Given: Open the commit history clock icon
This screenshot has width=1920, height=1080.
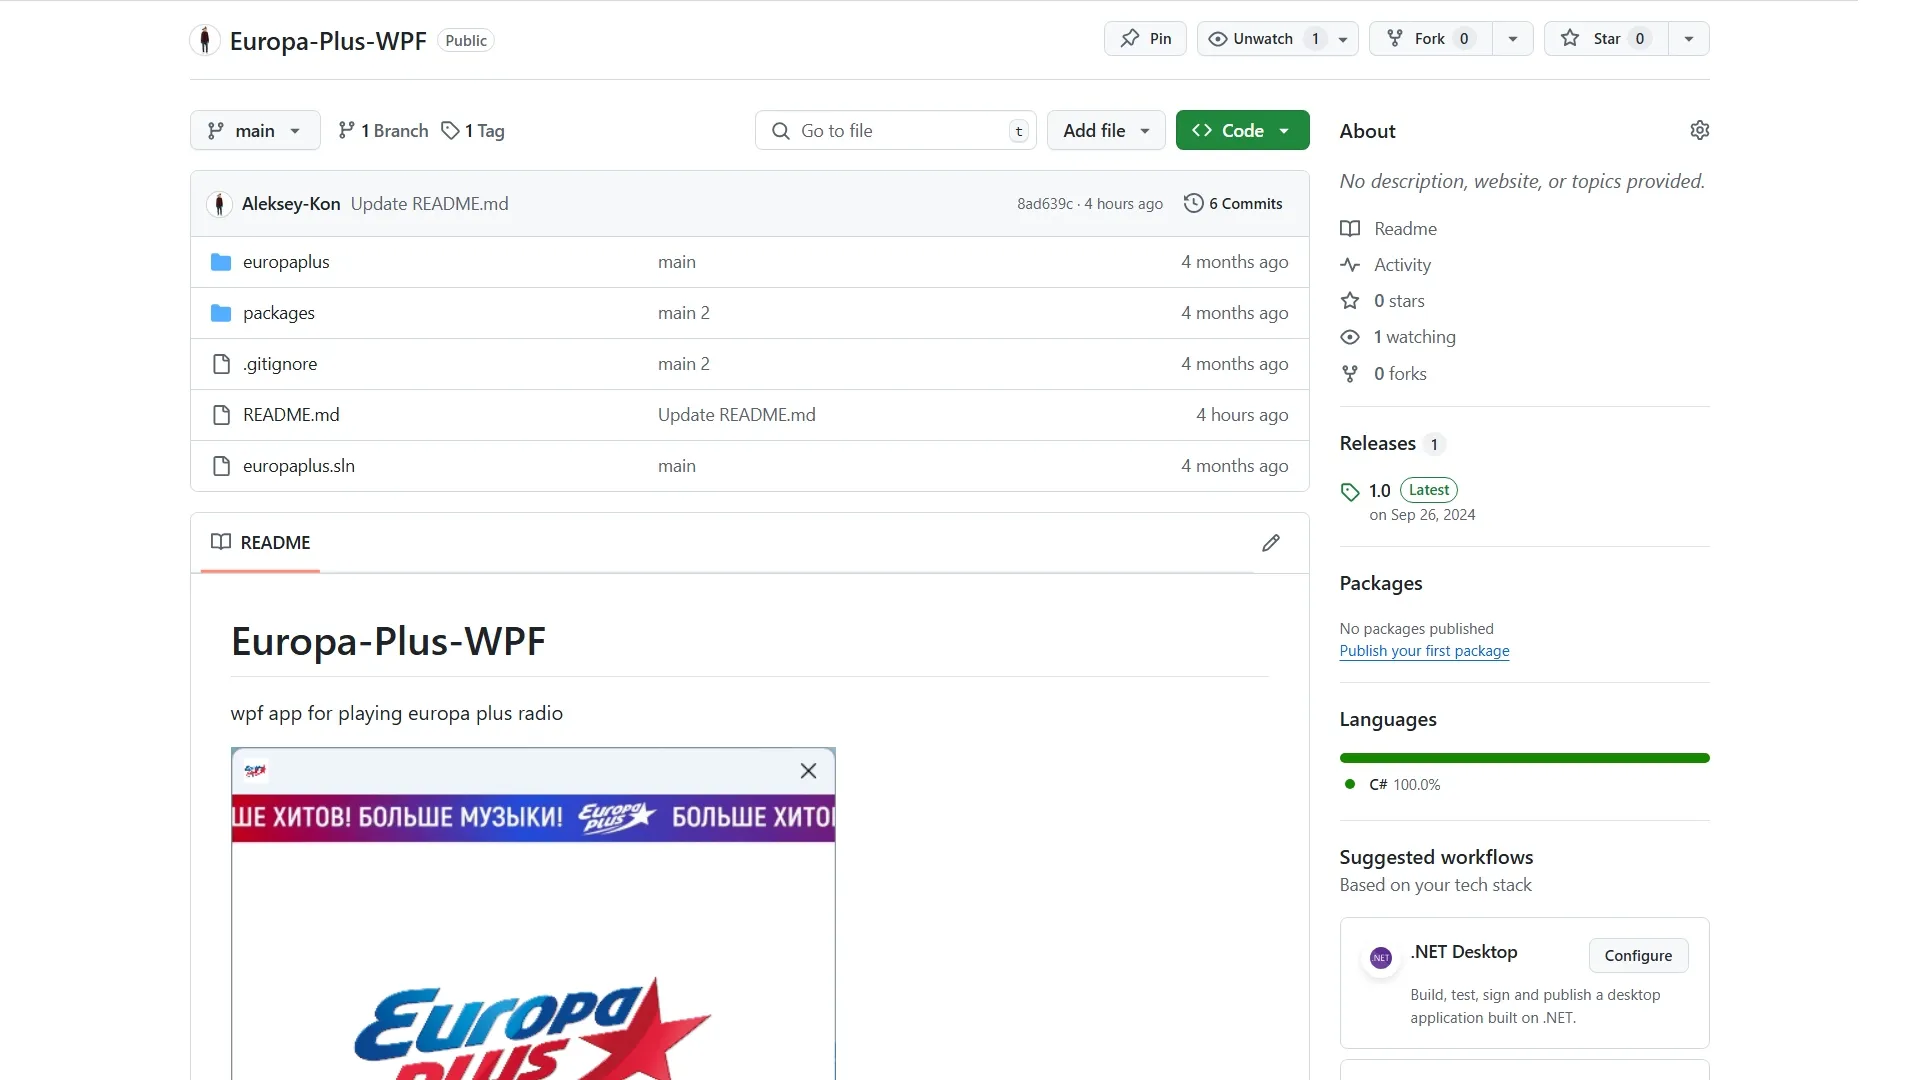Looking at the screenshot, I should point(1193,203).
